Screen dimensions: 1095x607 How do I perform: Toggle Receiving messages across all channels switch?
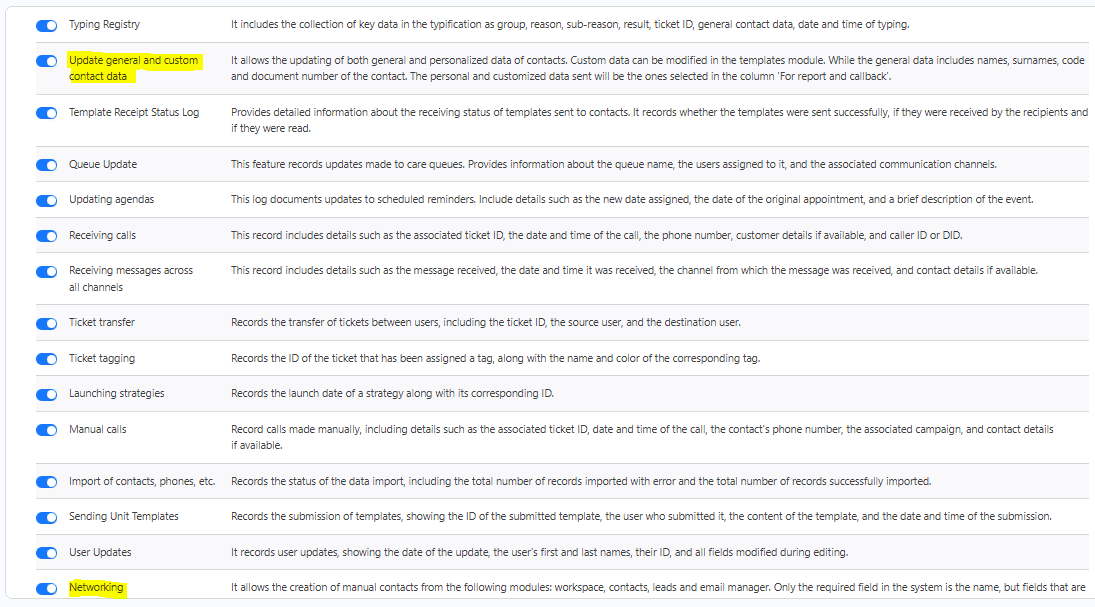[x=46, y=271]
